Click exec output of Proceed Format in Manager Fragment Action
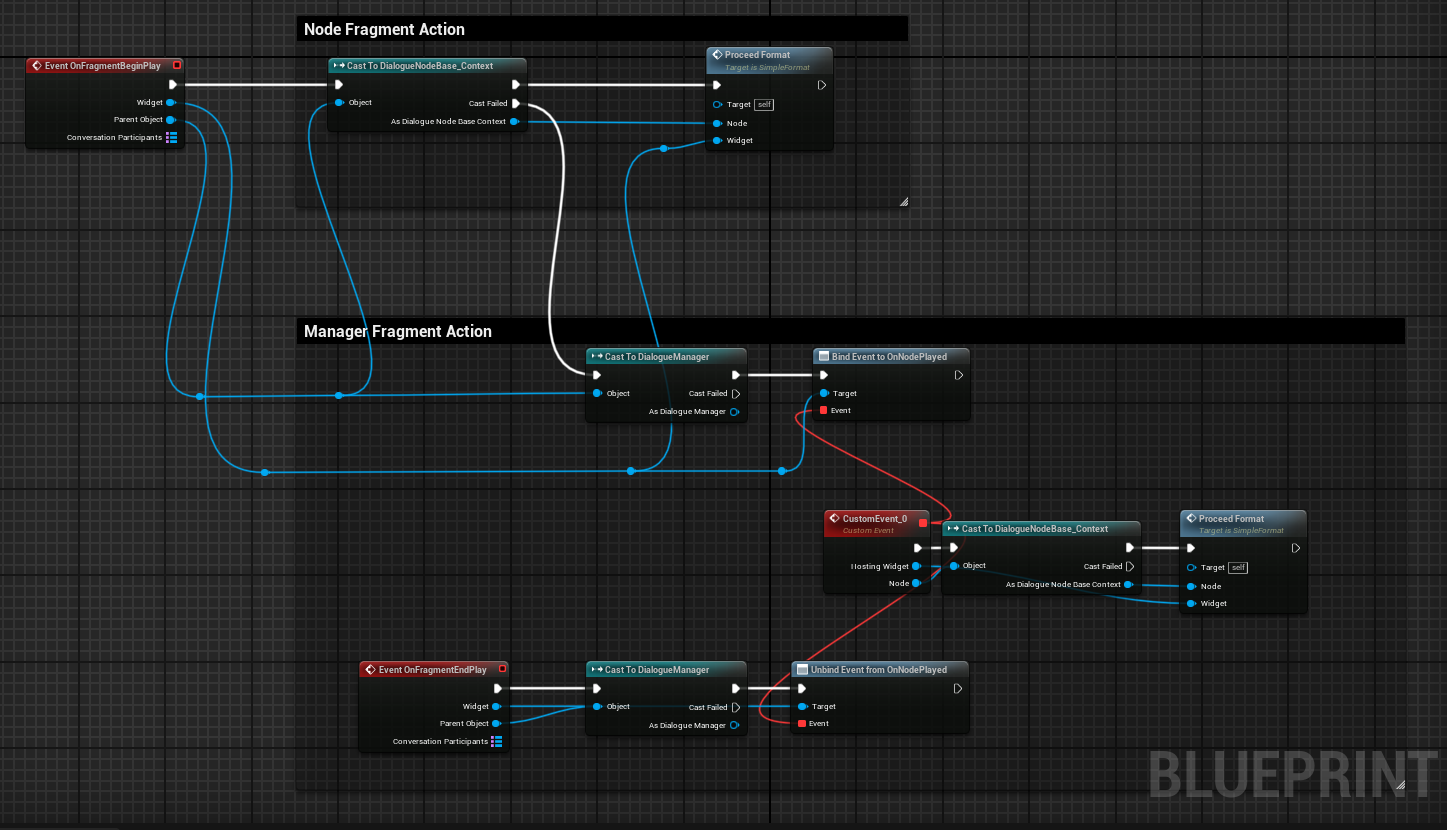The height and width of the screenshot is (830, 1447). (x=1296, y=548)
